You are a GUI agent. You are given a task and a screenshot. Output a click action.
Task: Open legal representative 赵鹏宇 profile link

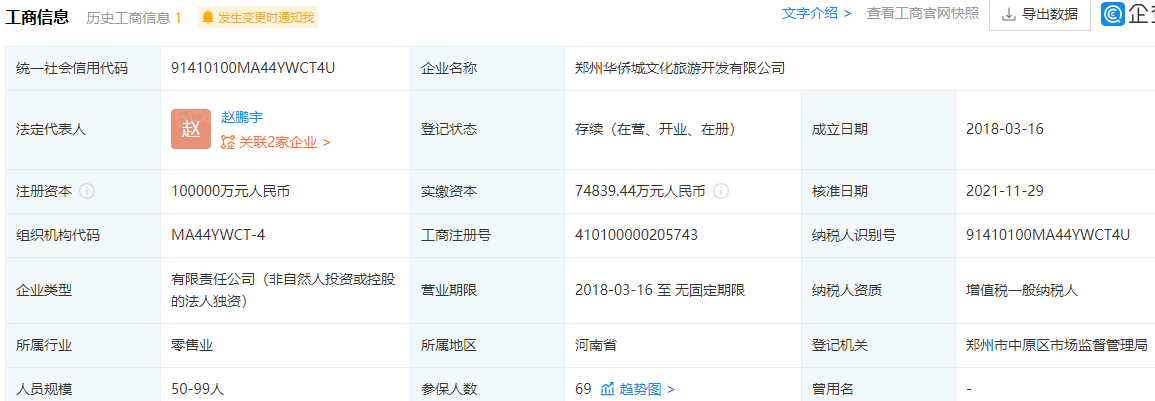242,117
